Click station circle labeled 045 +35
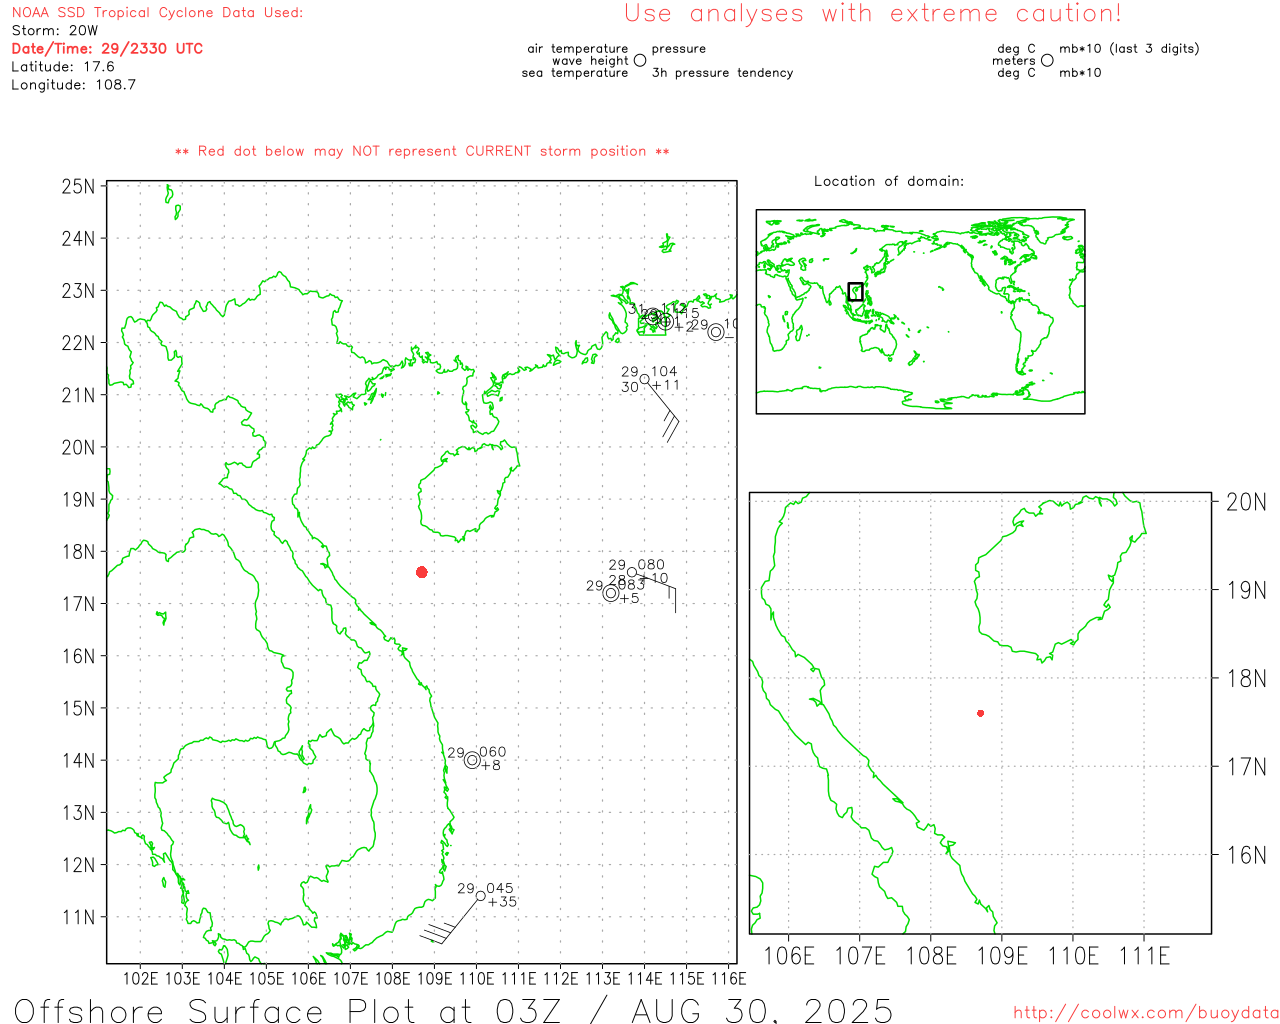The width and height of the screenshot is (1280, 1024). [480, 896]
